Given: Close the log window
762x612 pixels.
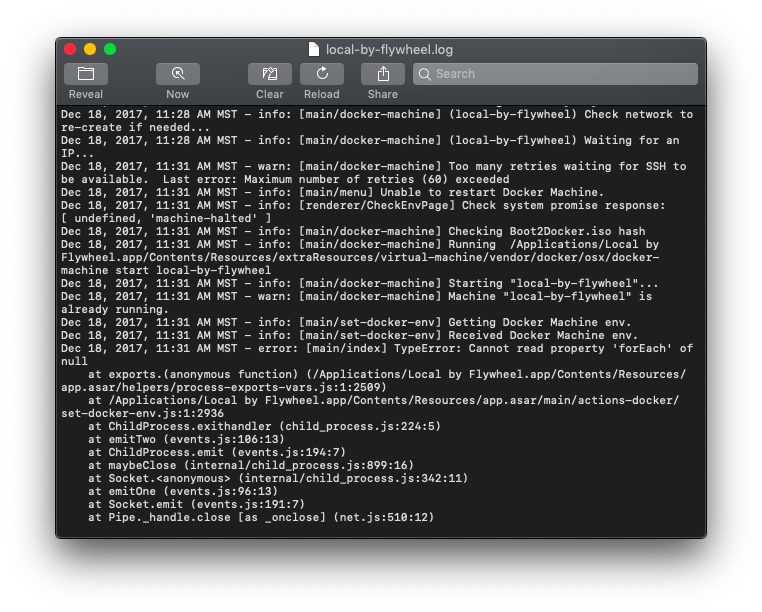Looking at the screenshot, I should [x=70, y=49].
